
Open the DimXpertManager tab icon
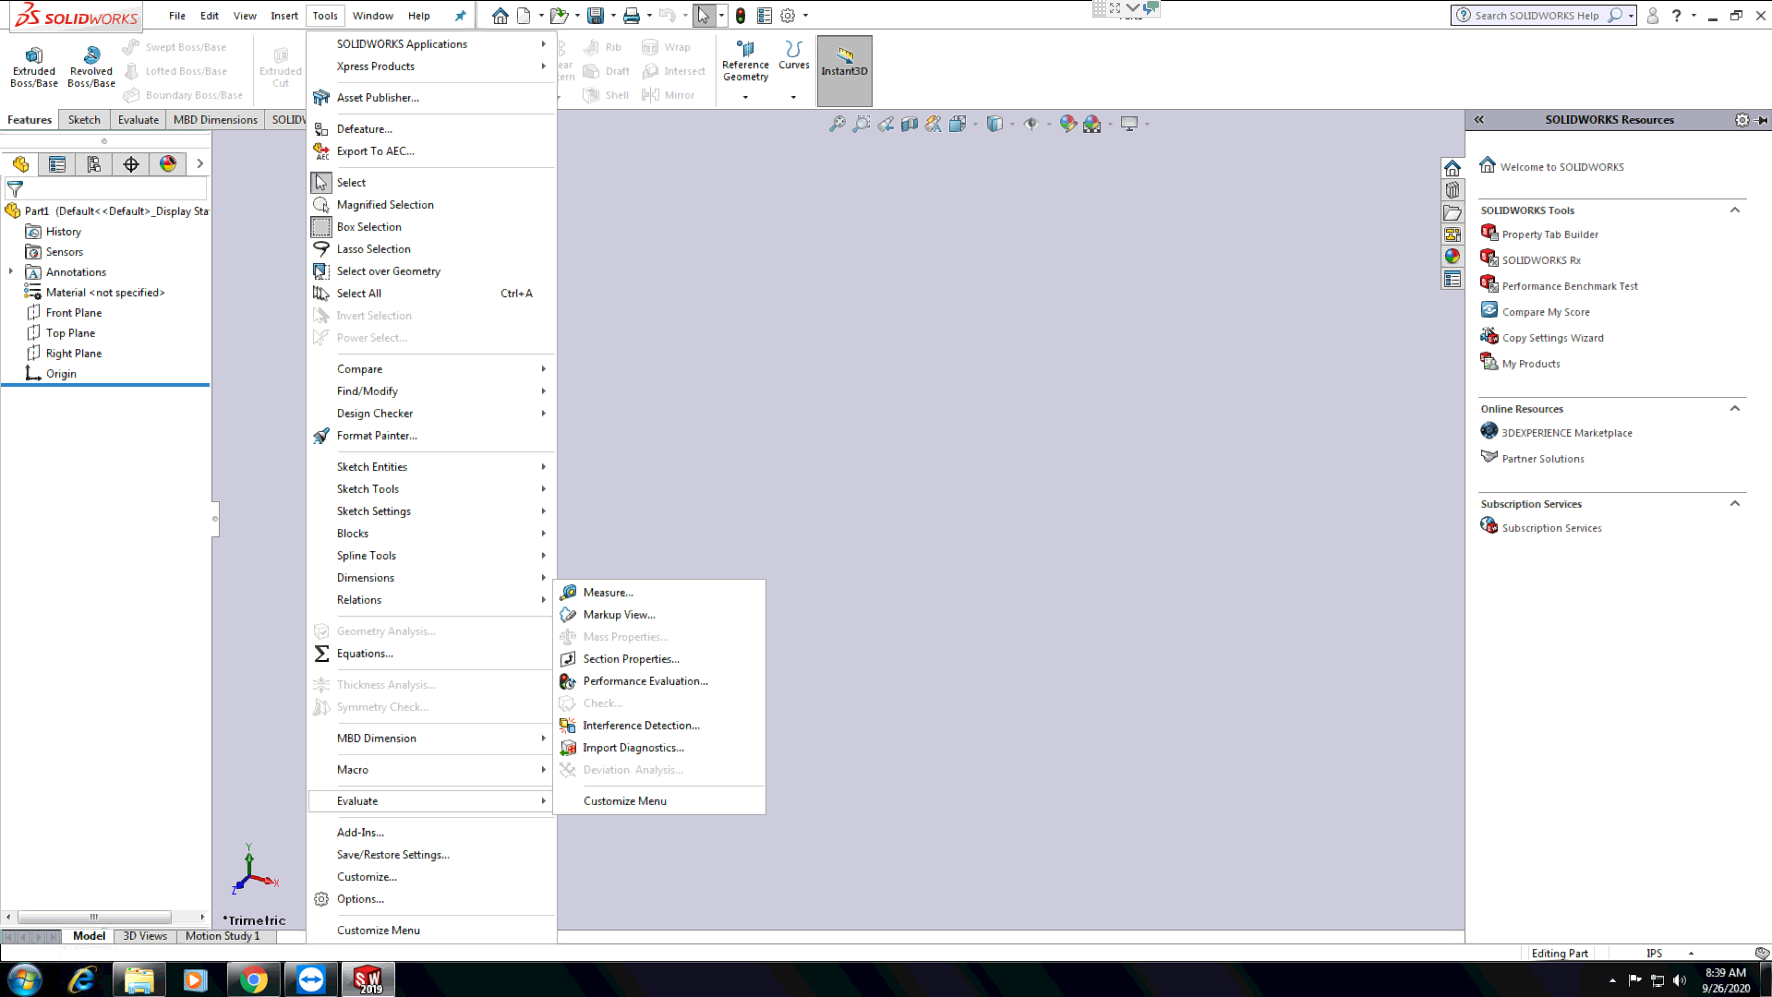coord(131,164)
